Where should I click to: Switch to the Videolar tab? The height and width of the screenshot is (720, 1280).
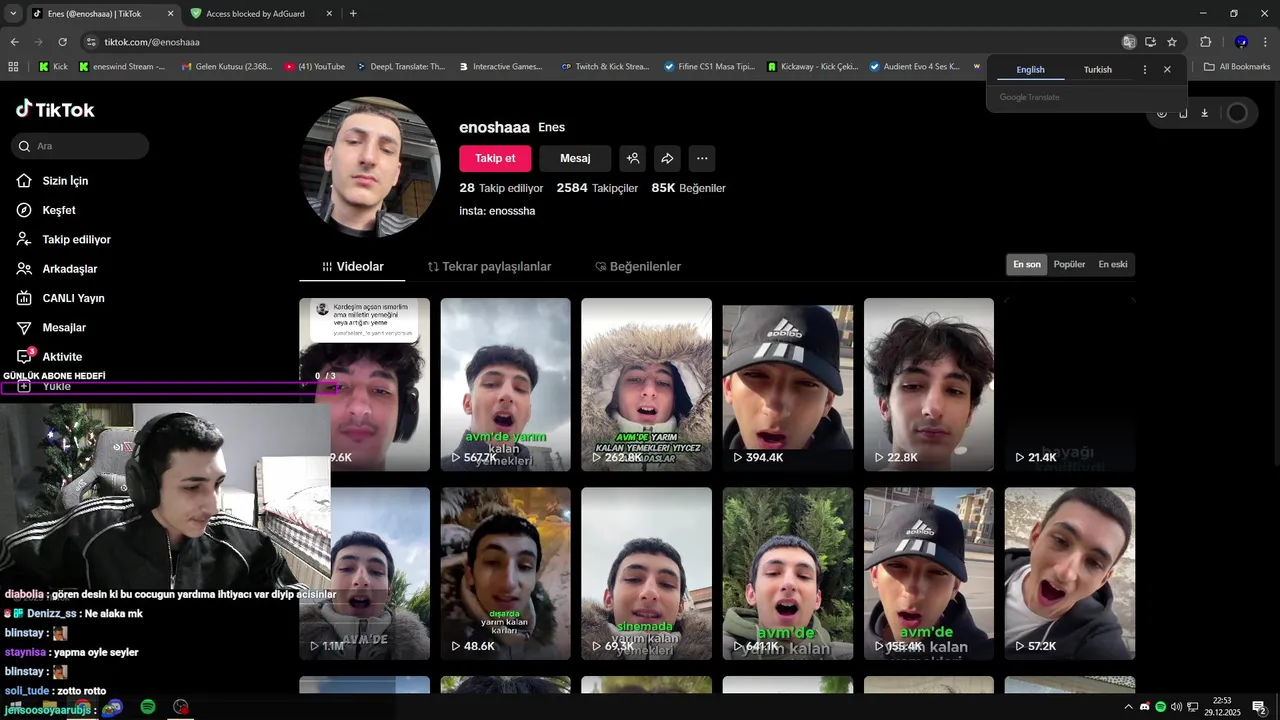coord(353,267)
